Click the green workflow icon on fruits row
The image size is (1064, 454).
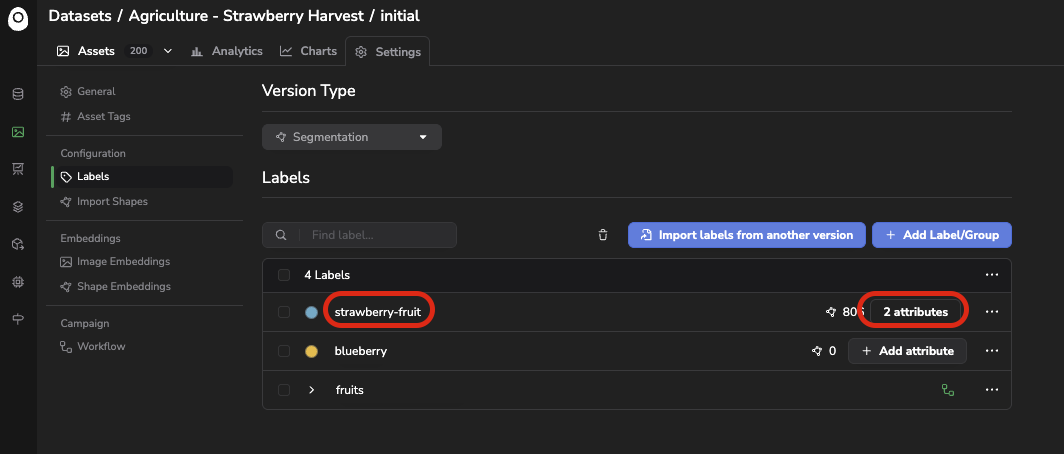click(948, 390)
